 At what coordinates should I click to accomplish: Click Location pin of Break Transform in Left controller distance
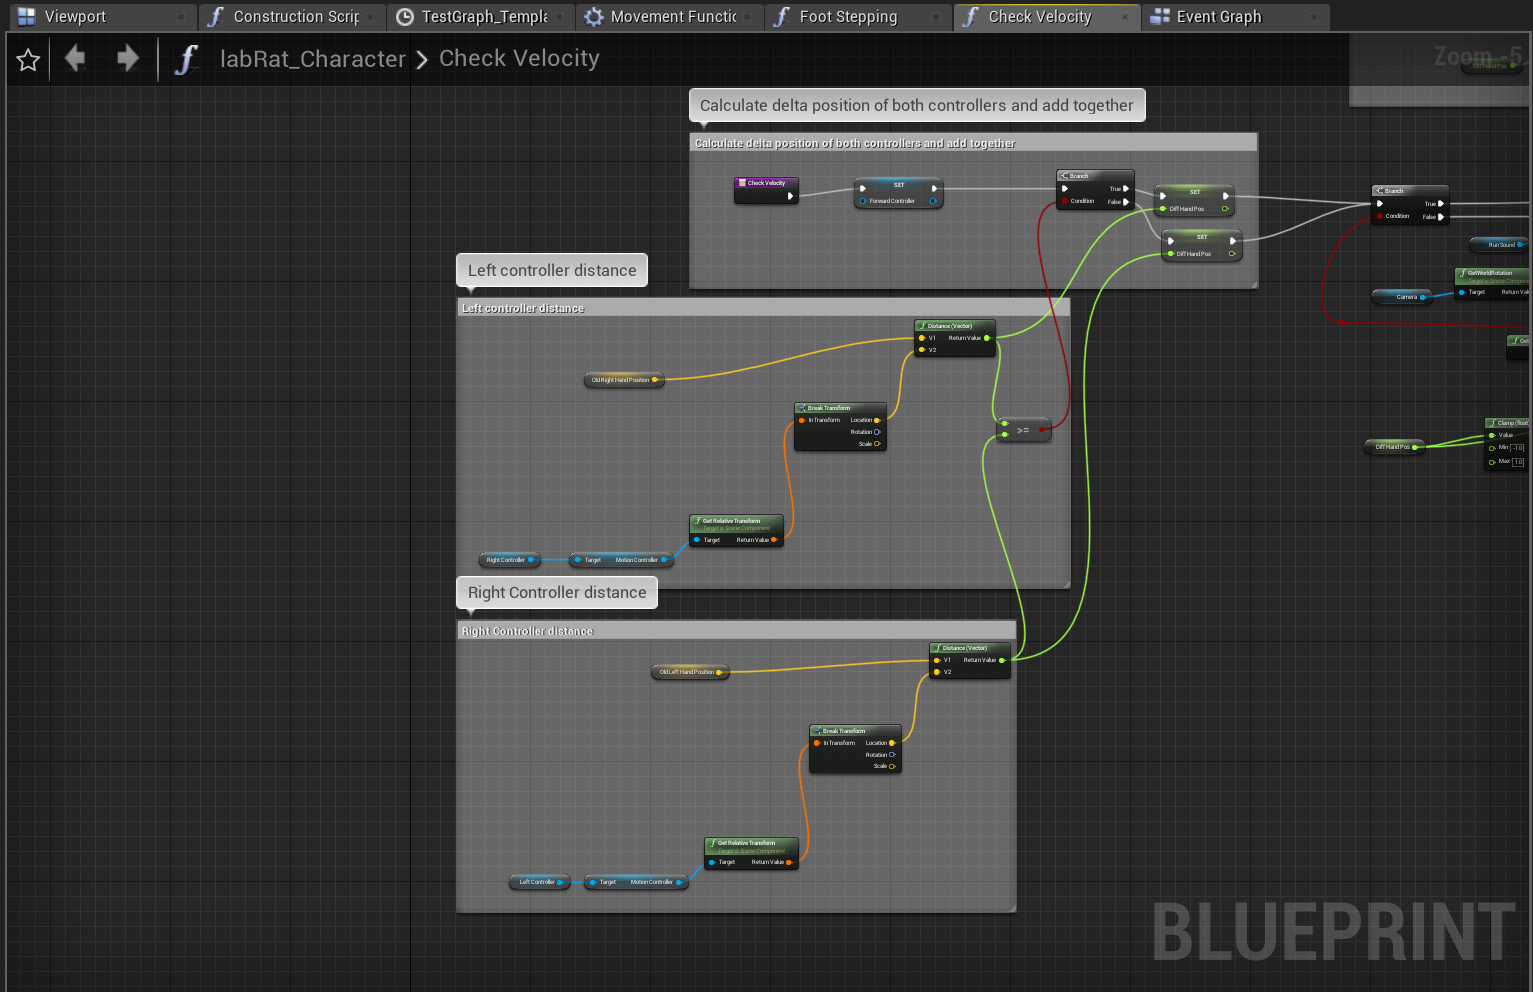coord(877,420)
